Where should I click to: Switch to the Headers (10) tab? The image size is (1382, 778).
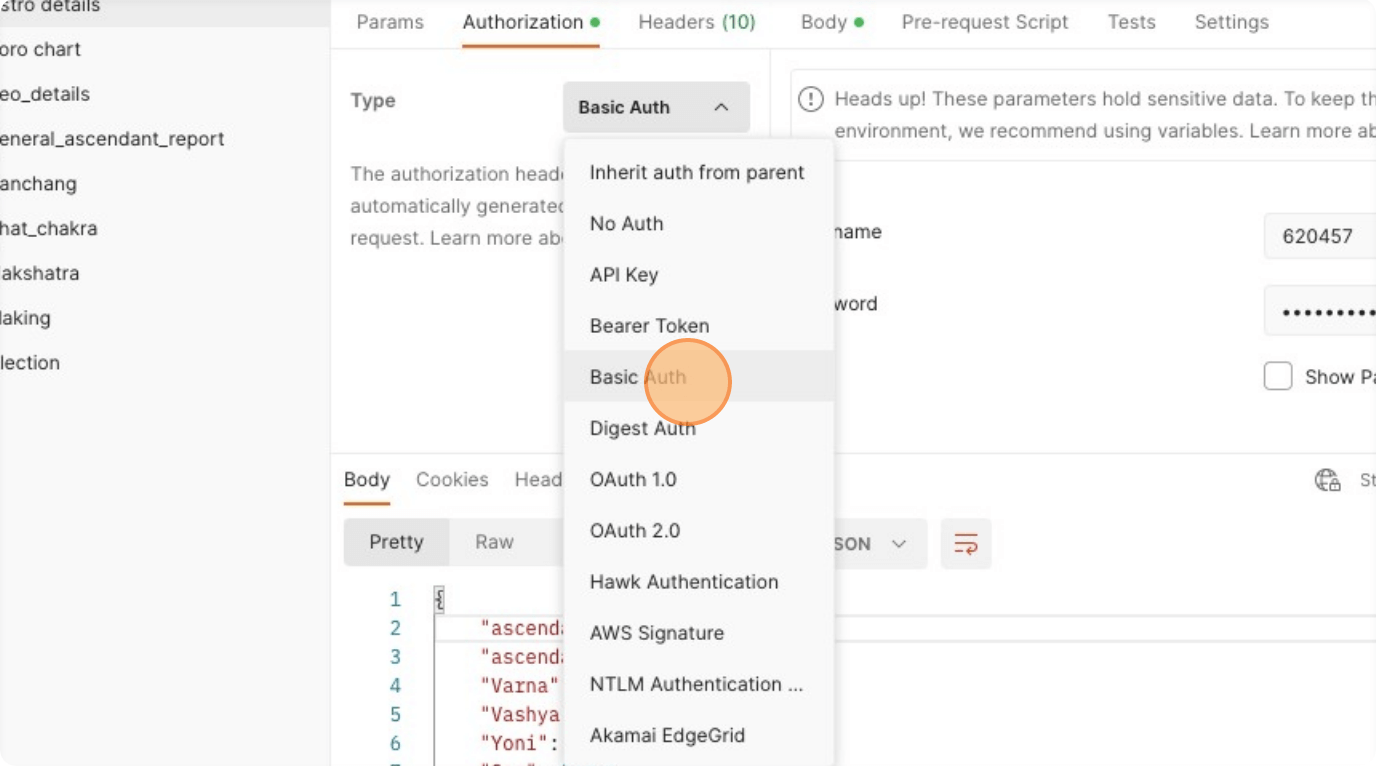coord(696,21)
